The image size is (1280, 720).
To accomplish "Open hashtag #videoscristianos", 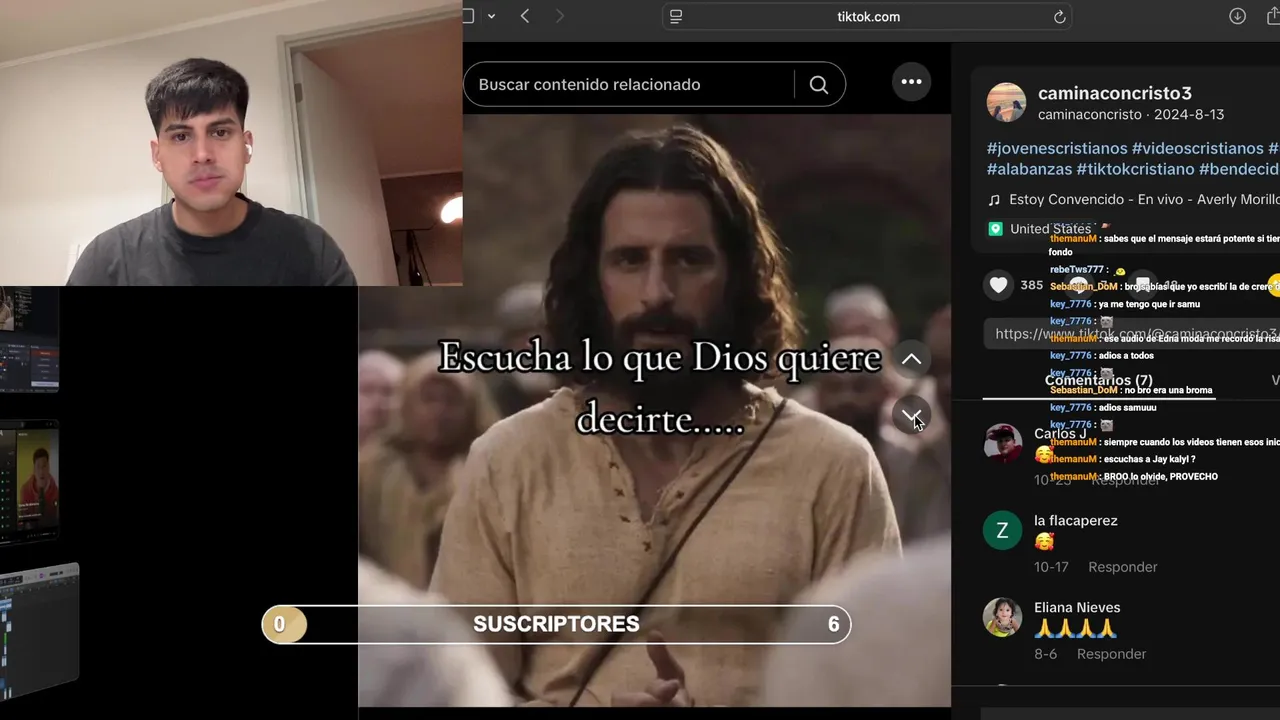I will [1198, 148].
